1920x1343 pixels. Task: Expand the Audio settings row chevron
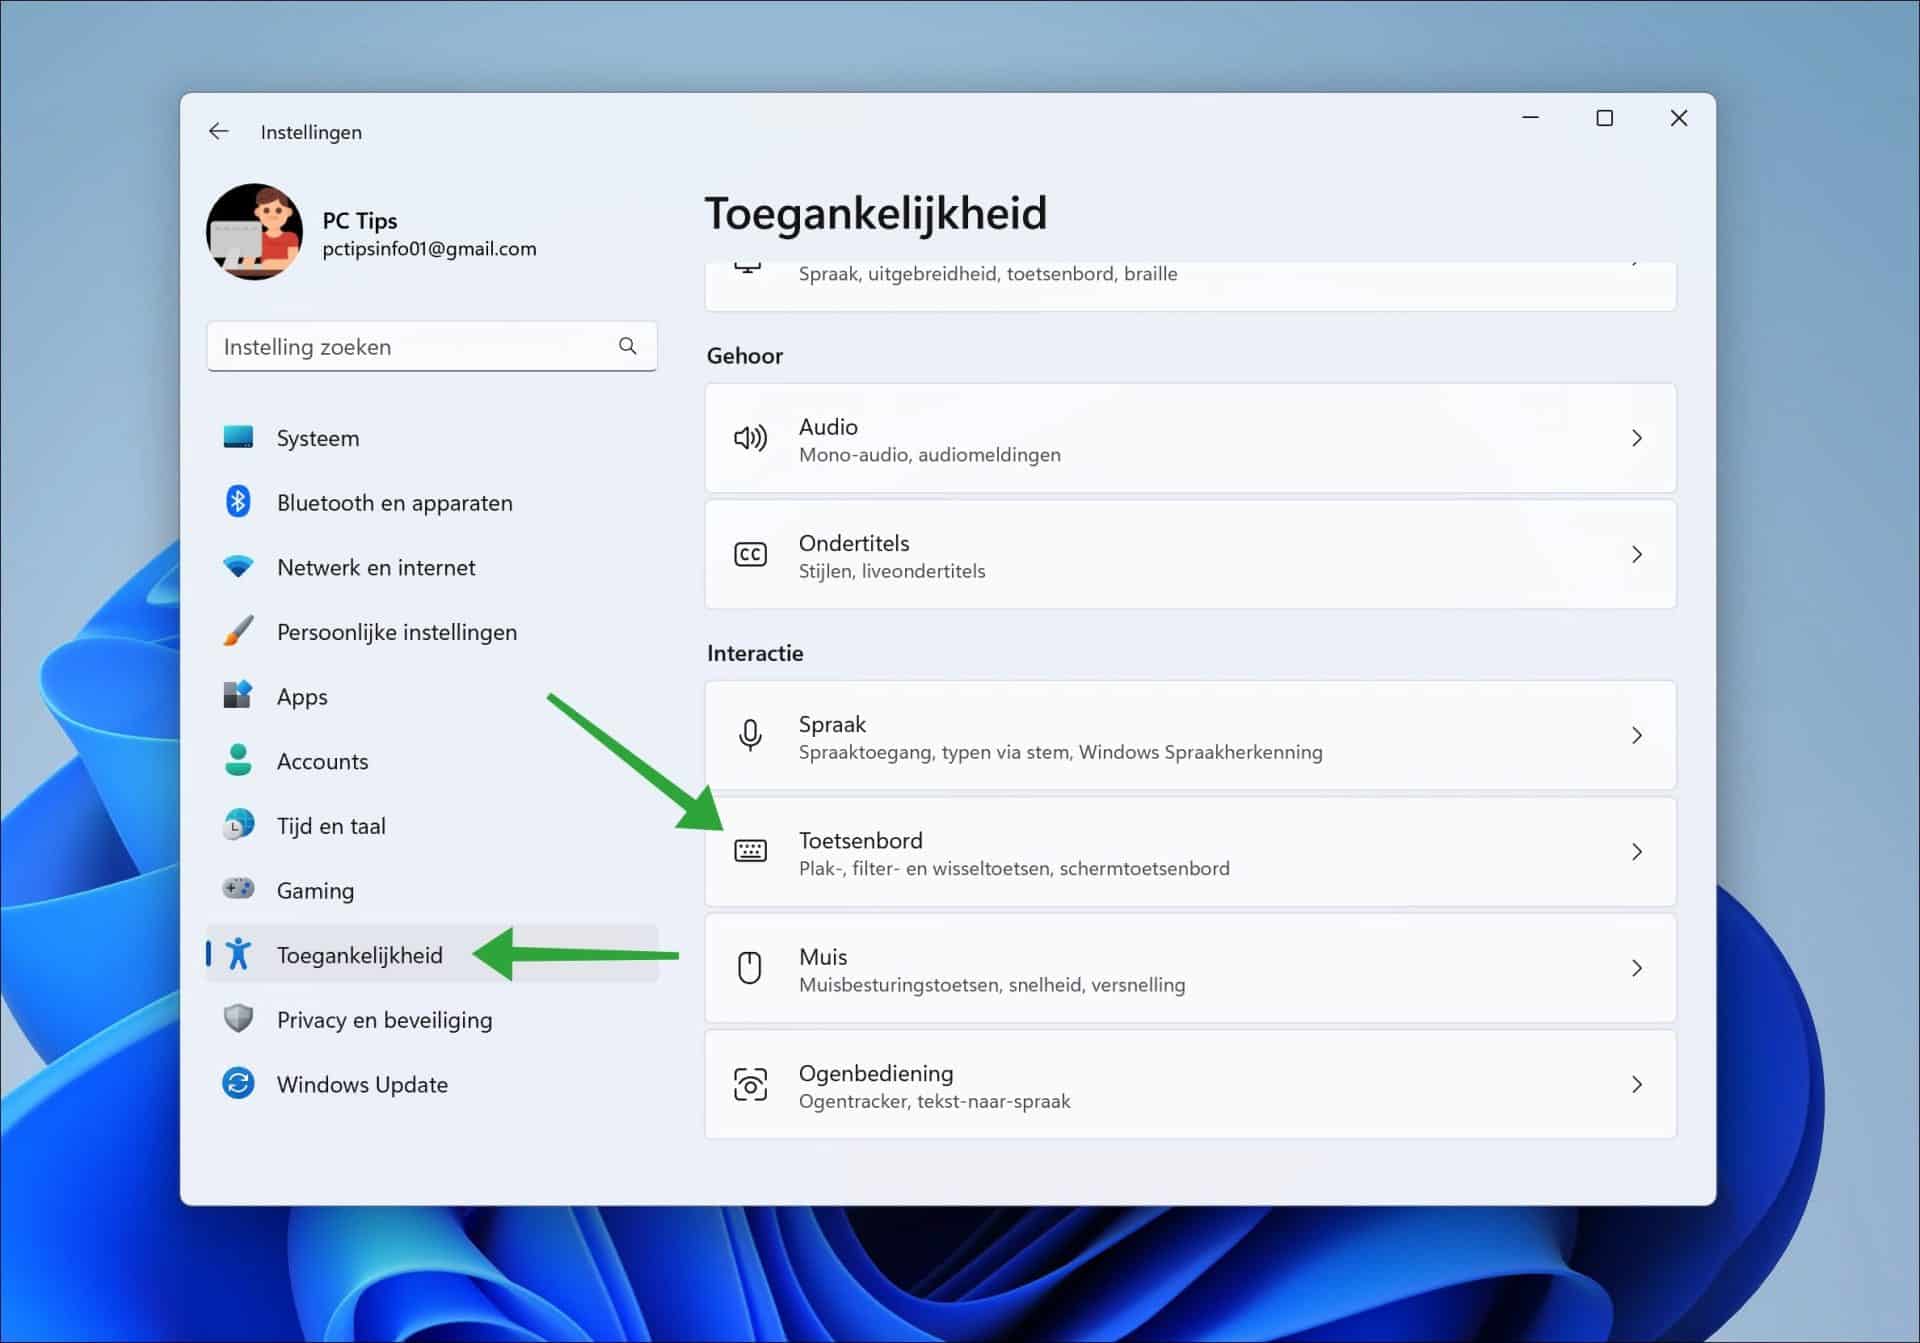point(1637,438)
